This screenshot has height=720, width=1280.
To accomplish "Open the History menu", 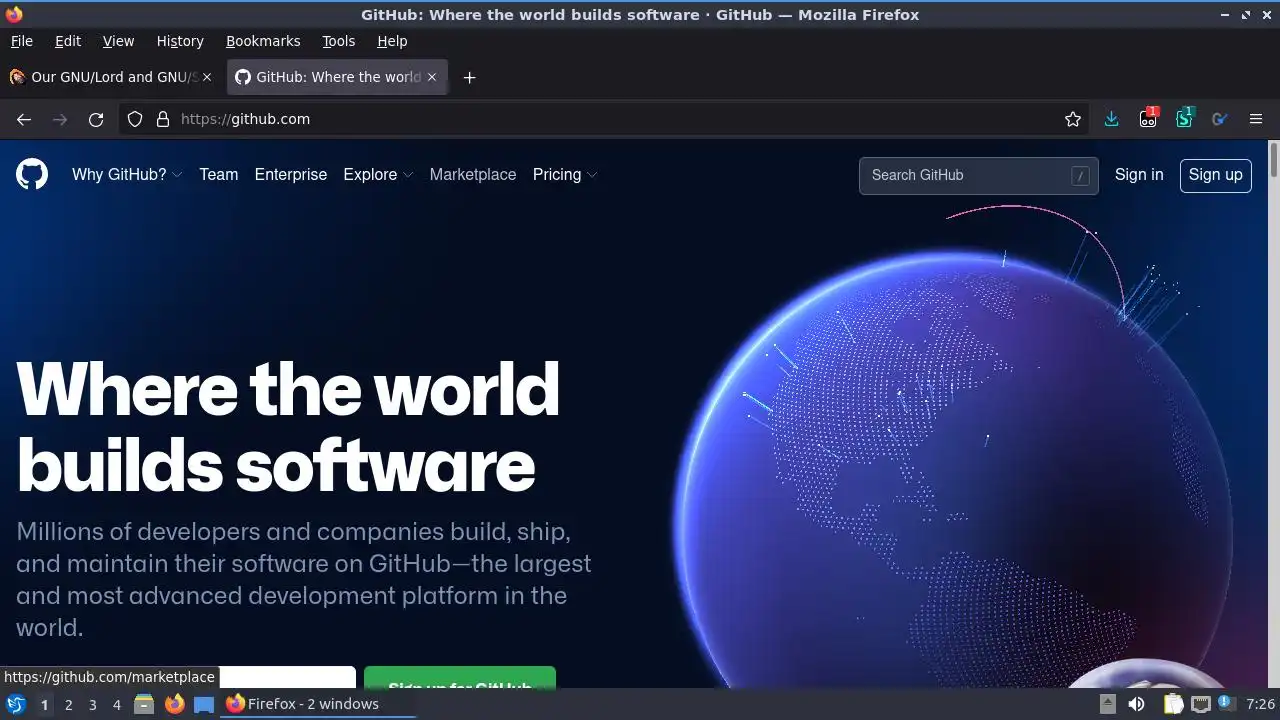I will [180, 41].
